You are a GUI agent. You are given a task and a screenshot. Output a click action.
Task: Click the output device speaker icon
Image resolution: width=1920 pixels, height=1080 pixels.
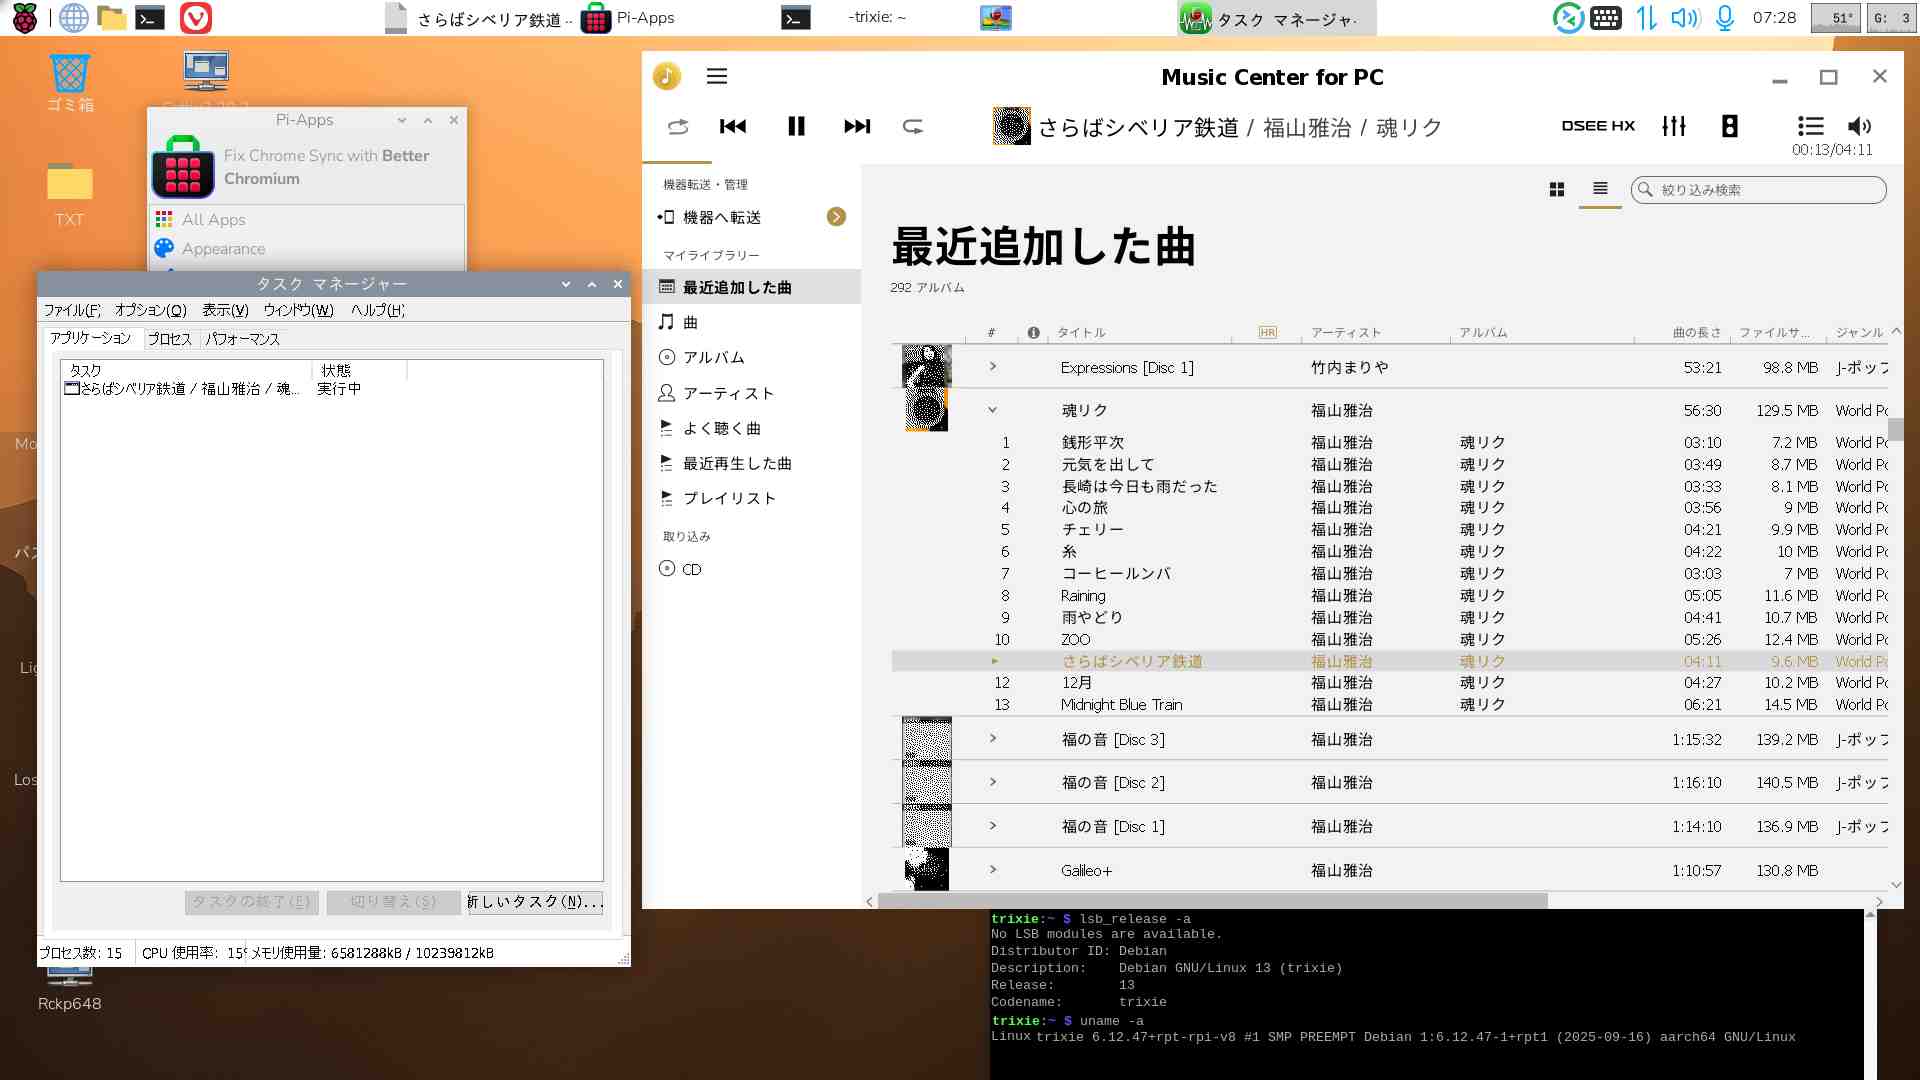click(1730, 126)
